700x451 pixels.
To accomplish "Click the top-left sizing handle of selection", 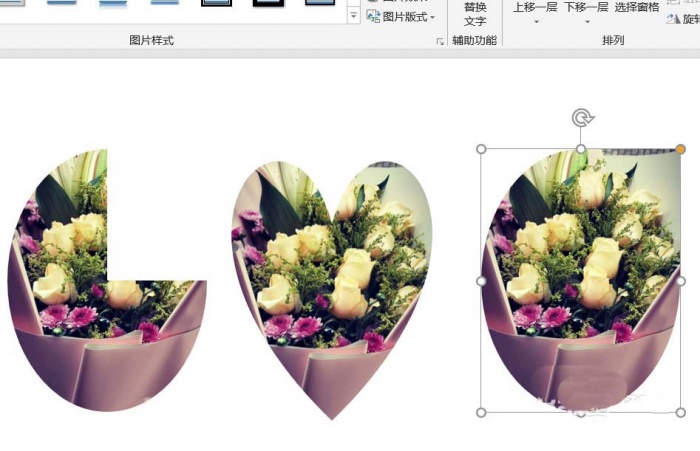I will tap(481, 149).
